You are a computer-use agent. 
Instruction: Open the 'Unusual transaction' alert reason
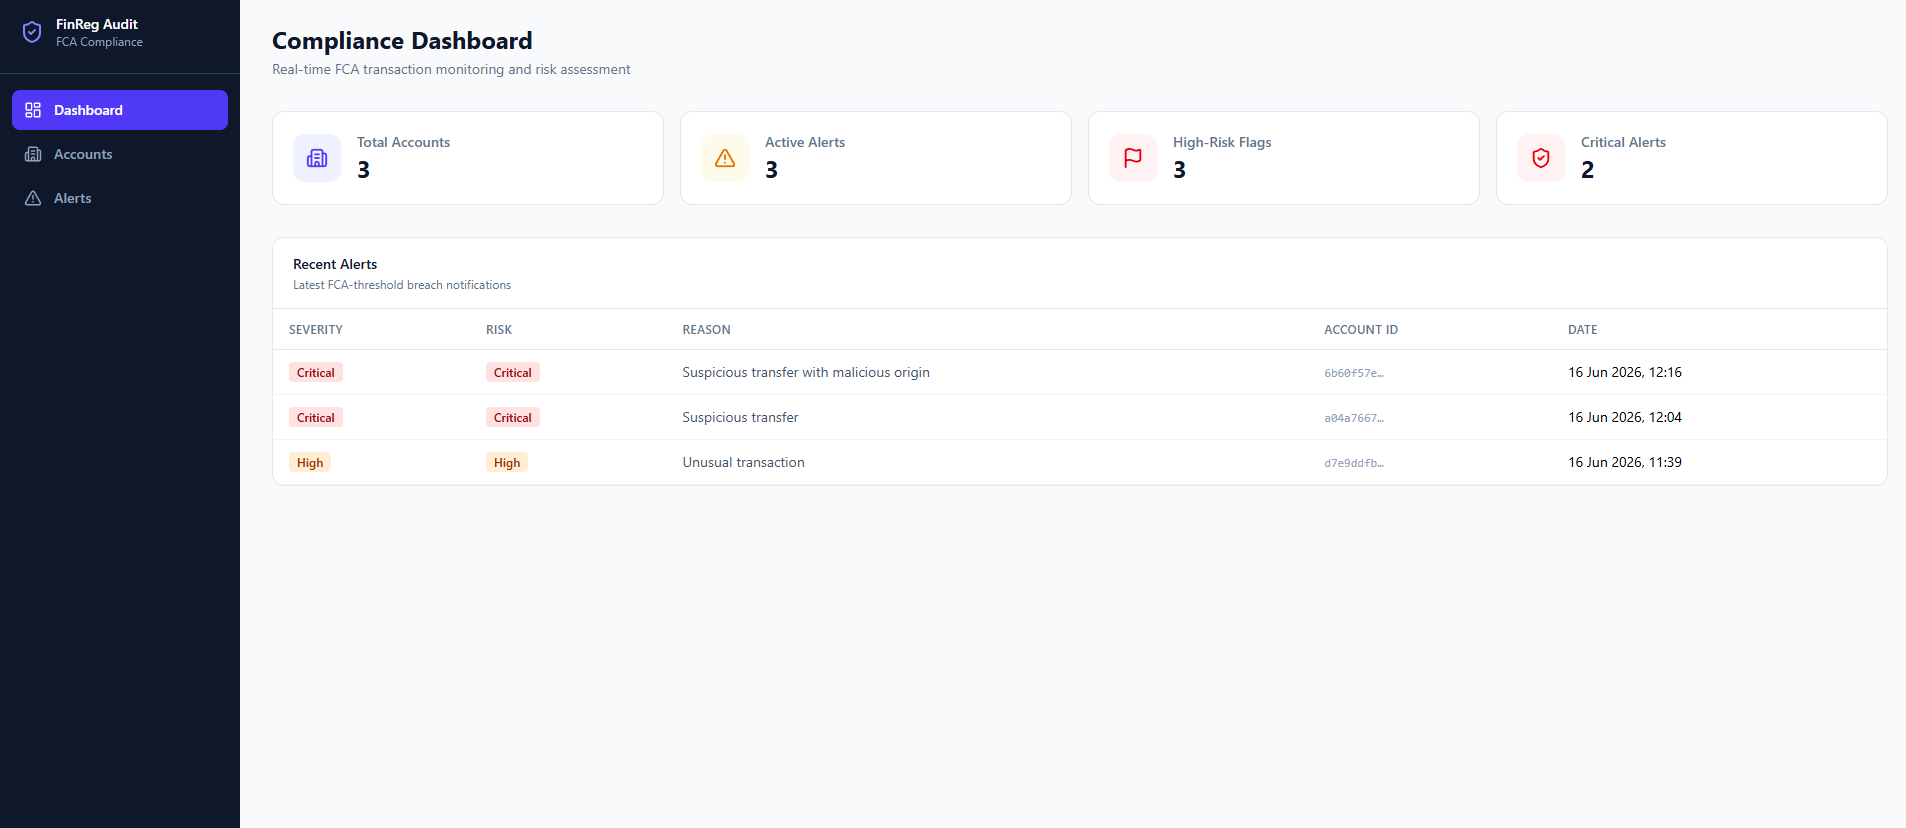(x=743, y=462)
